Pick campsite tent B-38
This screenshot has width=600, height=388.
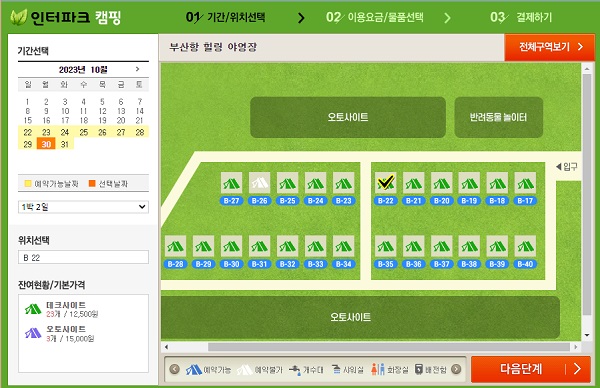469,246
